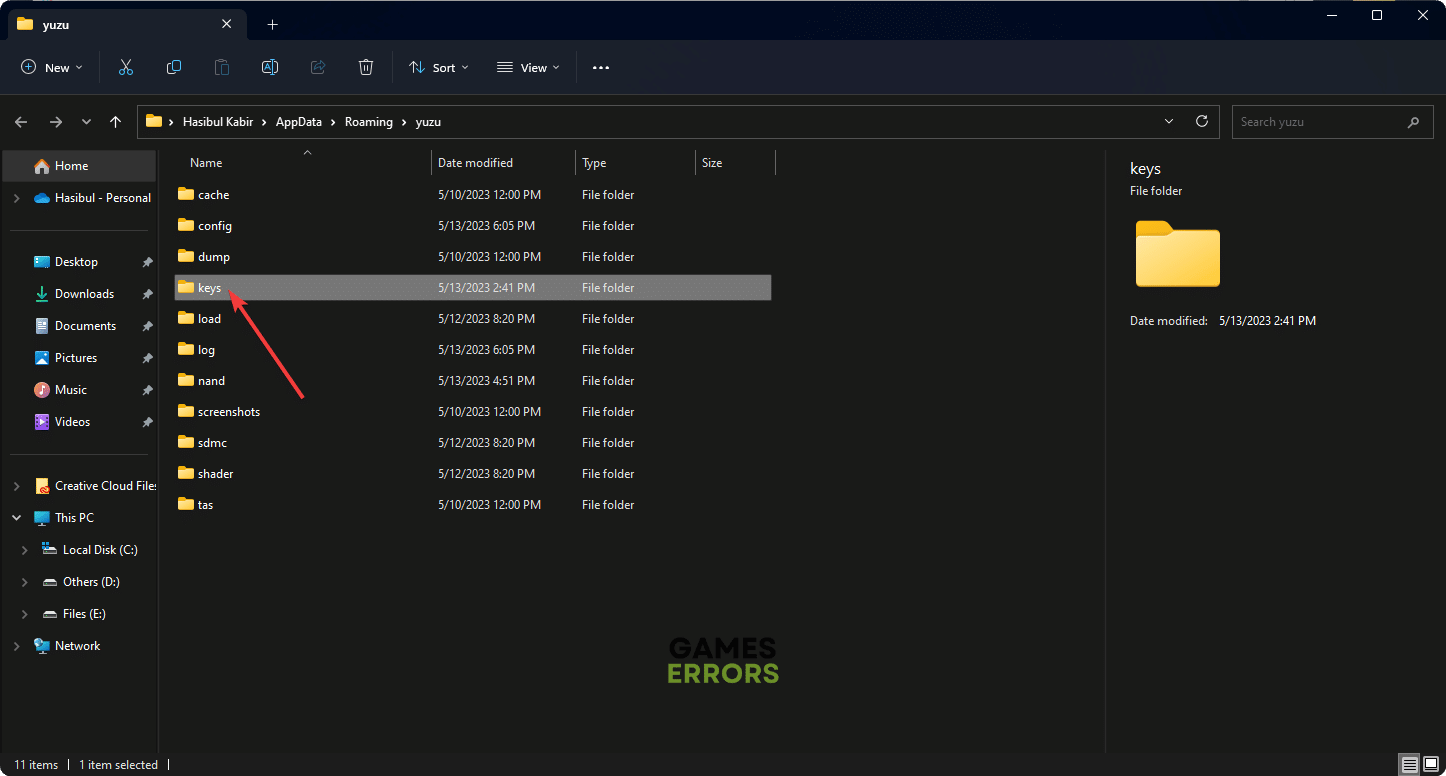Go up one directory level
This screenshot has height=776, width=1446.
116,121
